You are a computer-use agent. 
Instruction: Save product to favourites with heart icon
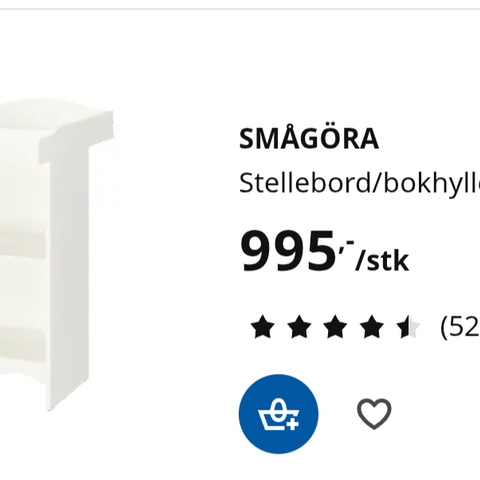coord(374,414)
